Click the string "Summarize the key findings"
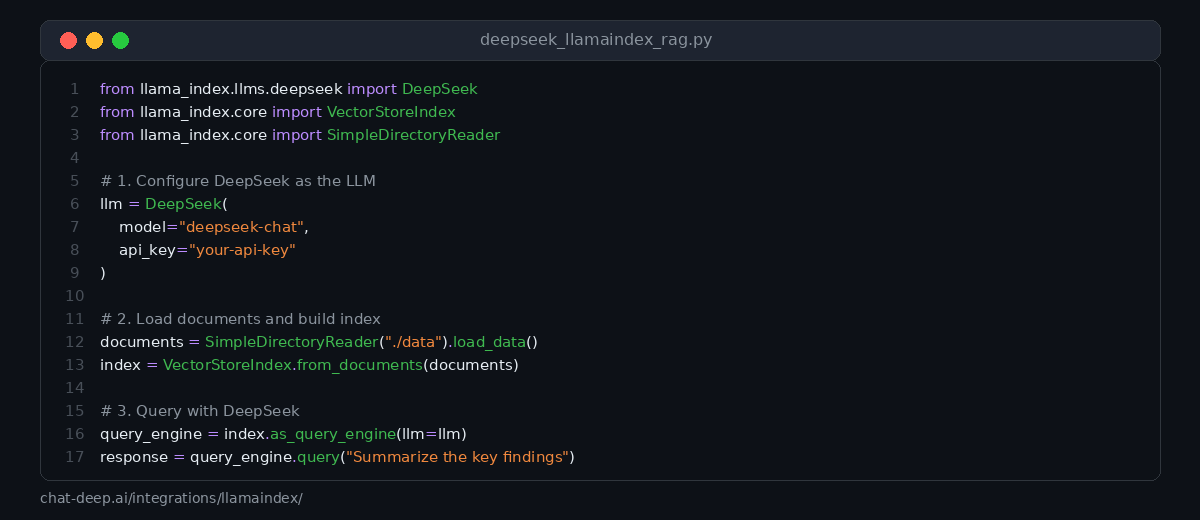The width and height of the screenshot is (1200, 520). click(x=455, y=457)
